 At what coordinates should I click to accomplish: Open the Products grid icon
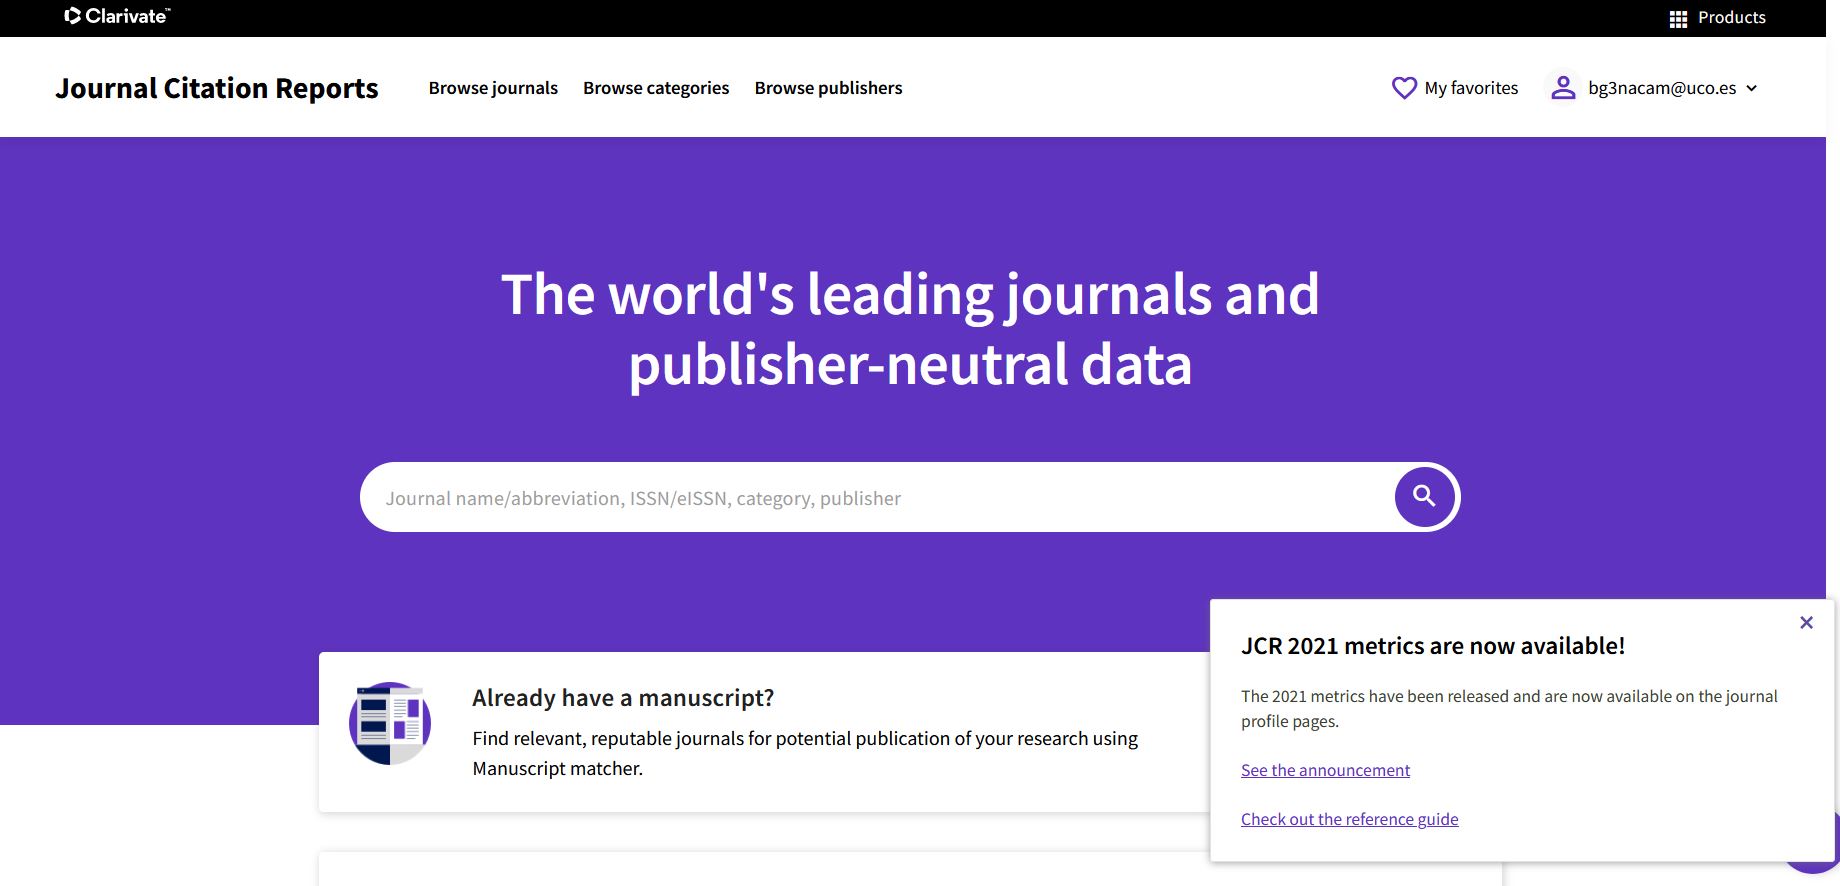click(x=1679, y=18)
